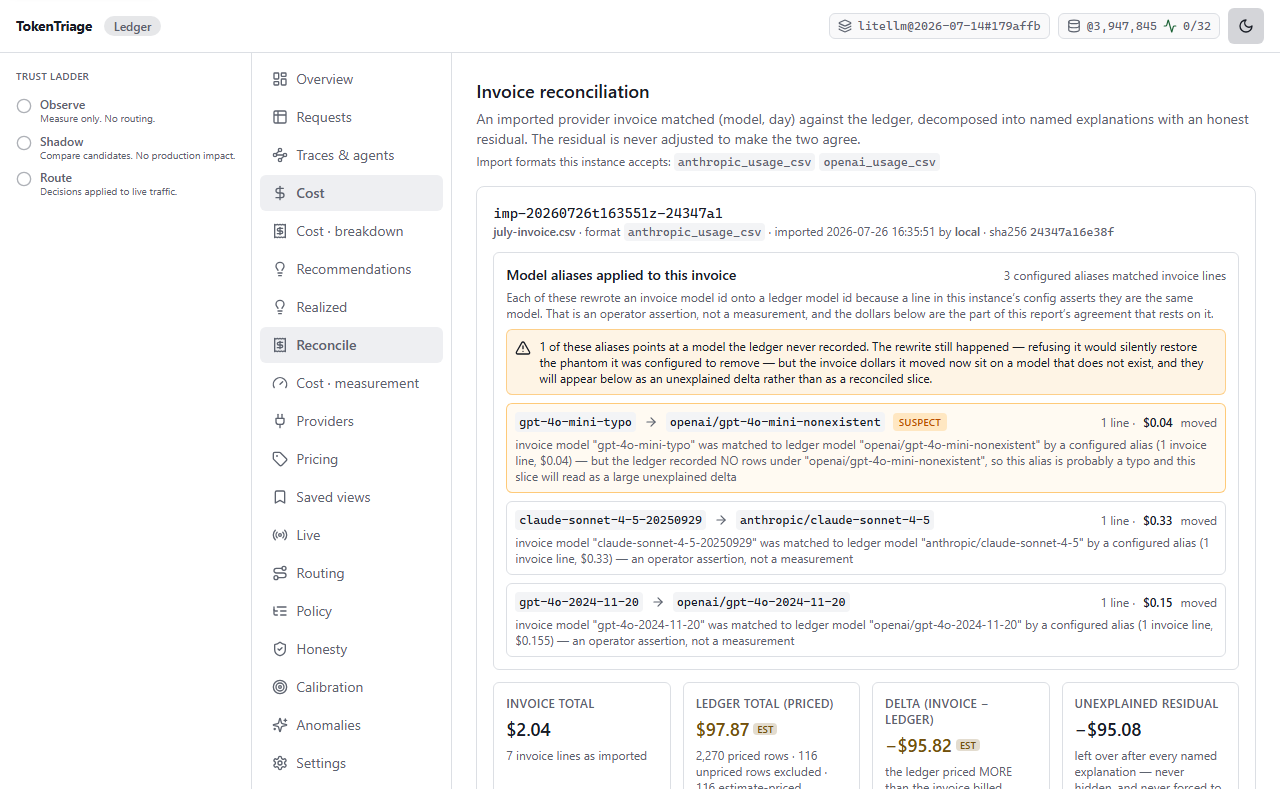Image resolution: width=1280 pixels, height=789 pixels.
Task: Open Anomalies in the sidebar
Action: (351, 725)
